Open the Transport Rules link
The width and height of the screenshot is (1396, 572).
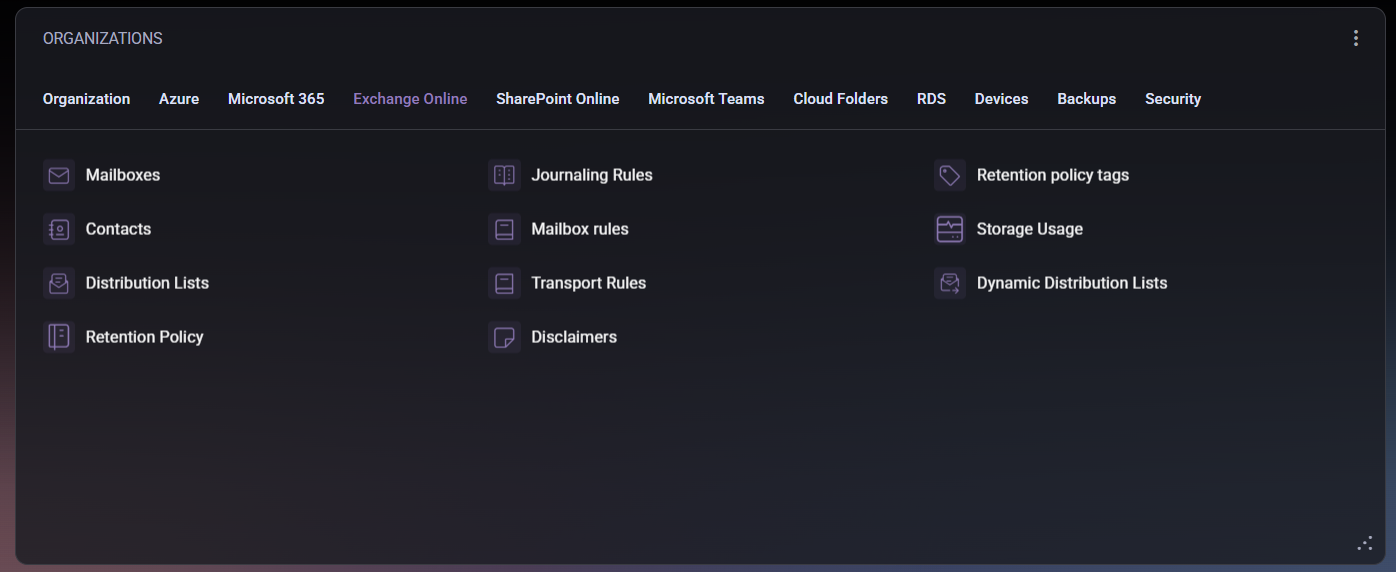[x=588, y=283]
